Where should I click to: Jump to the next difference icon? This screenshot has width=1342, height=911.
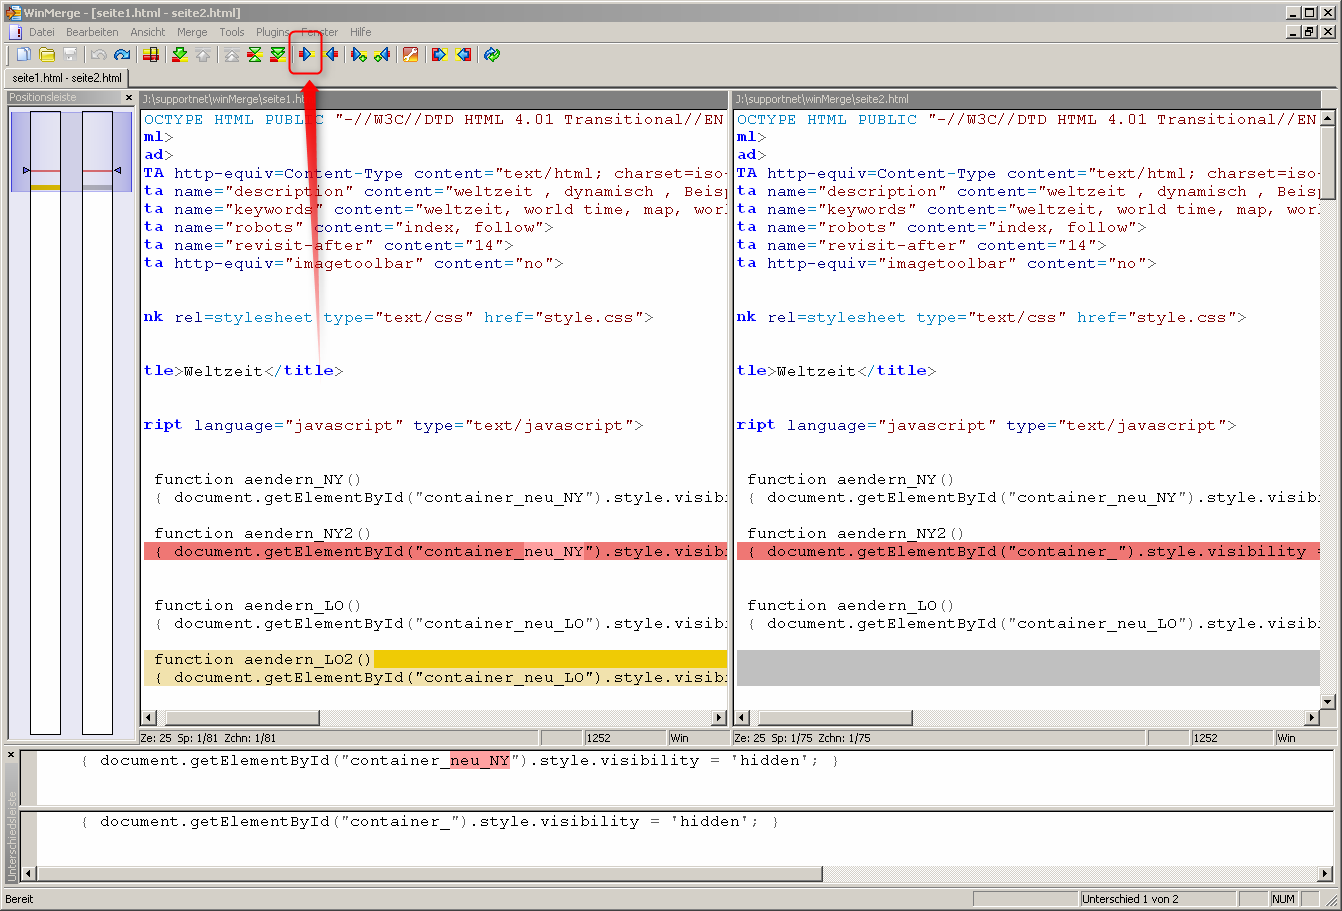pos(179,54)
